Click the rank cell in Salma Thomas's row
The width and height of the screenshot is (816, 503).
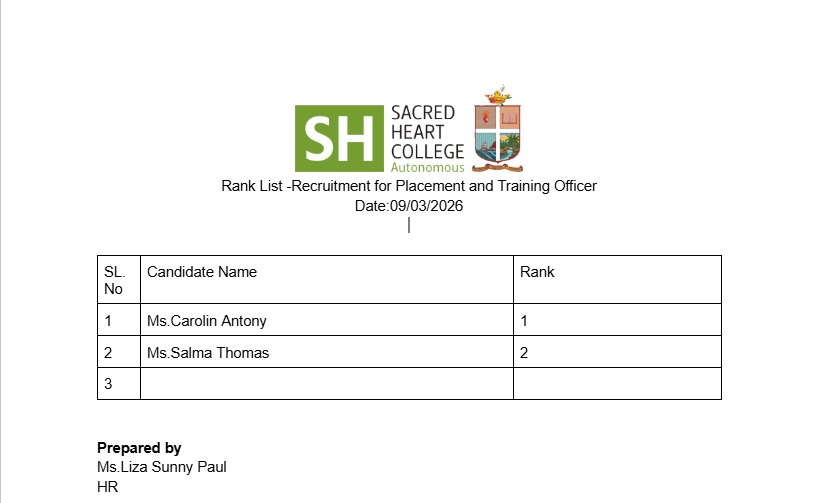[x=616, y=353]
